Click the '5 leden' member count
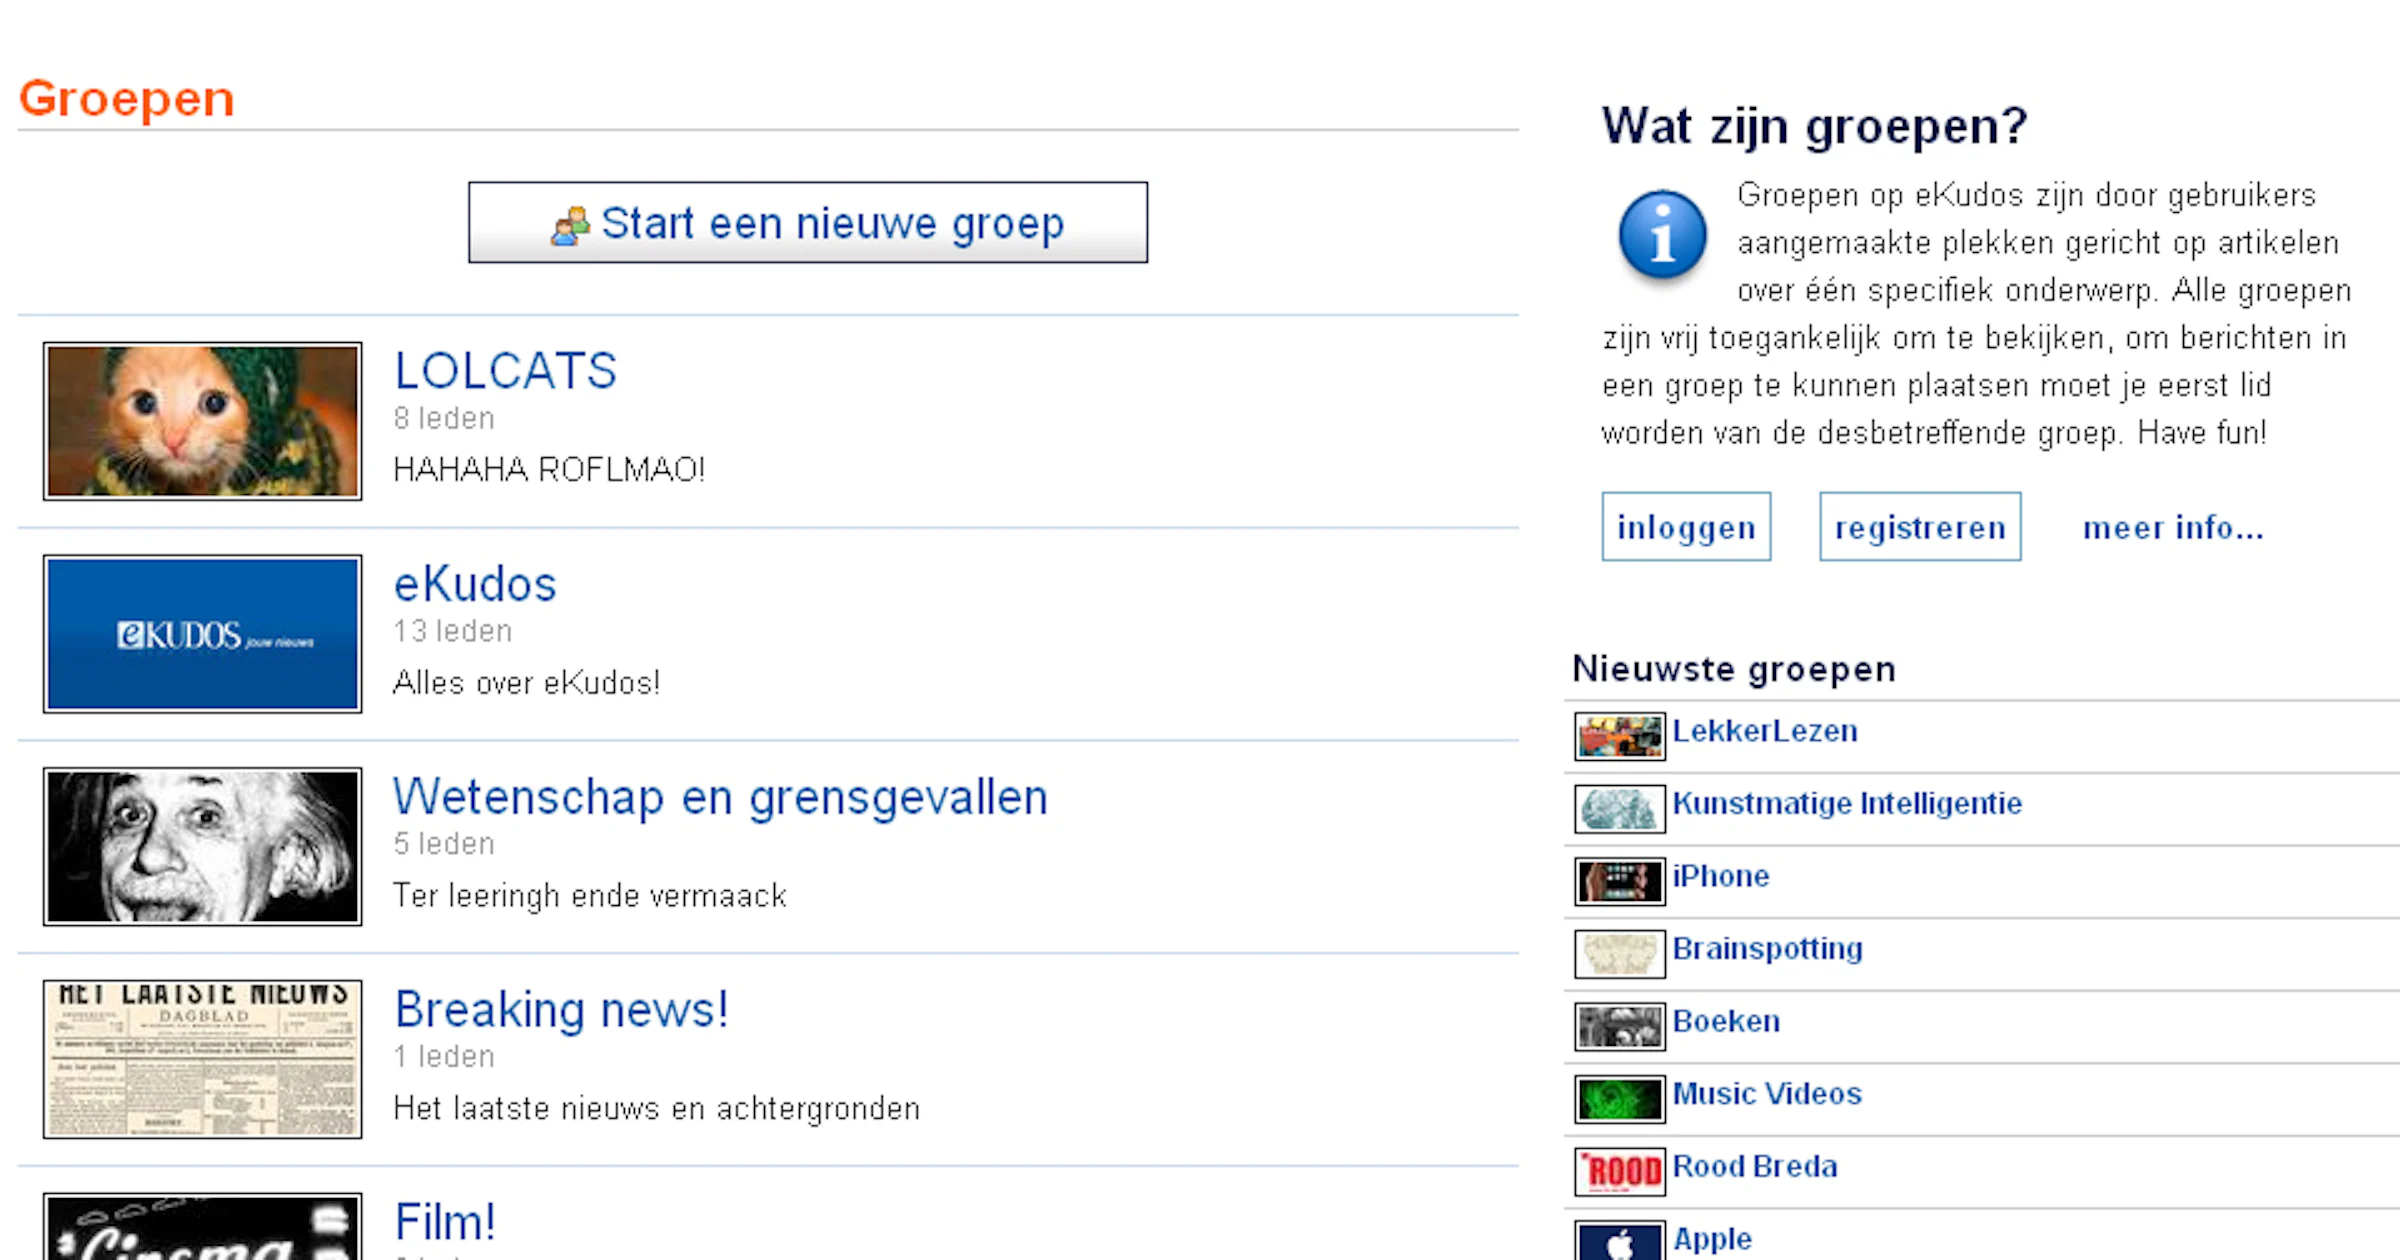The width and height of the screenshot is (2400, 1260). click(x=444, y=844)
